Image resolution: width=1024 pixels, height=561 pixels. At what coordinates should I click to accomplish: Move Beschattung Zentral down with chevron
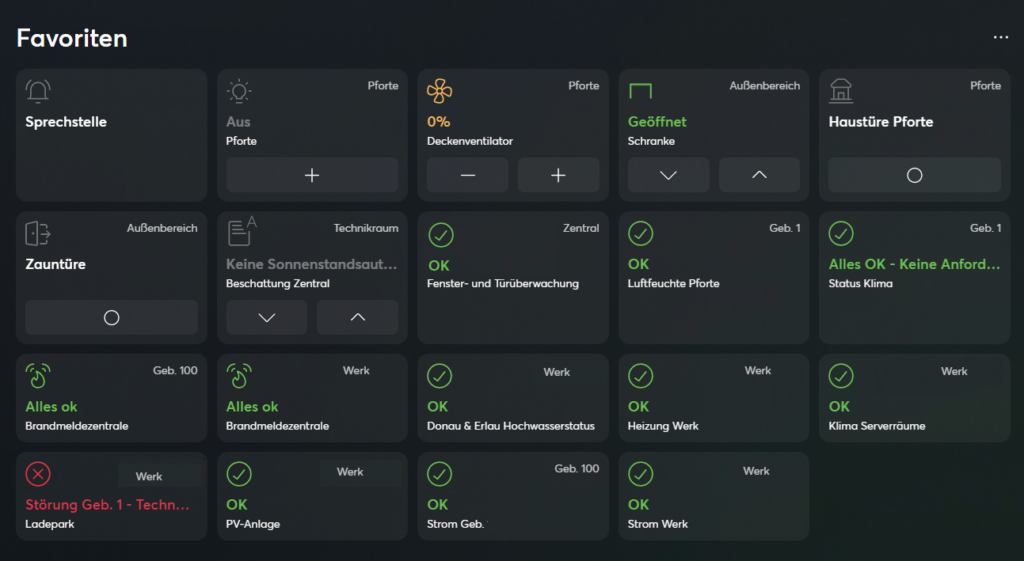[x=267, y=317]
